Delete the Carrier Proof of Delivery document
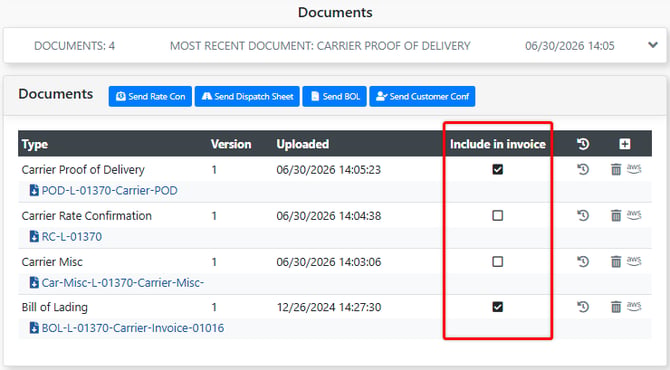The image size is (670, 370). pos(616,170)
